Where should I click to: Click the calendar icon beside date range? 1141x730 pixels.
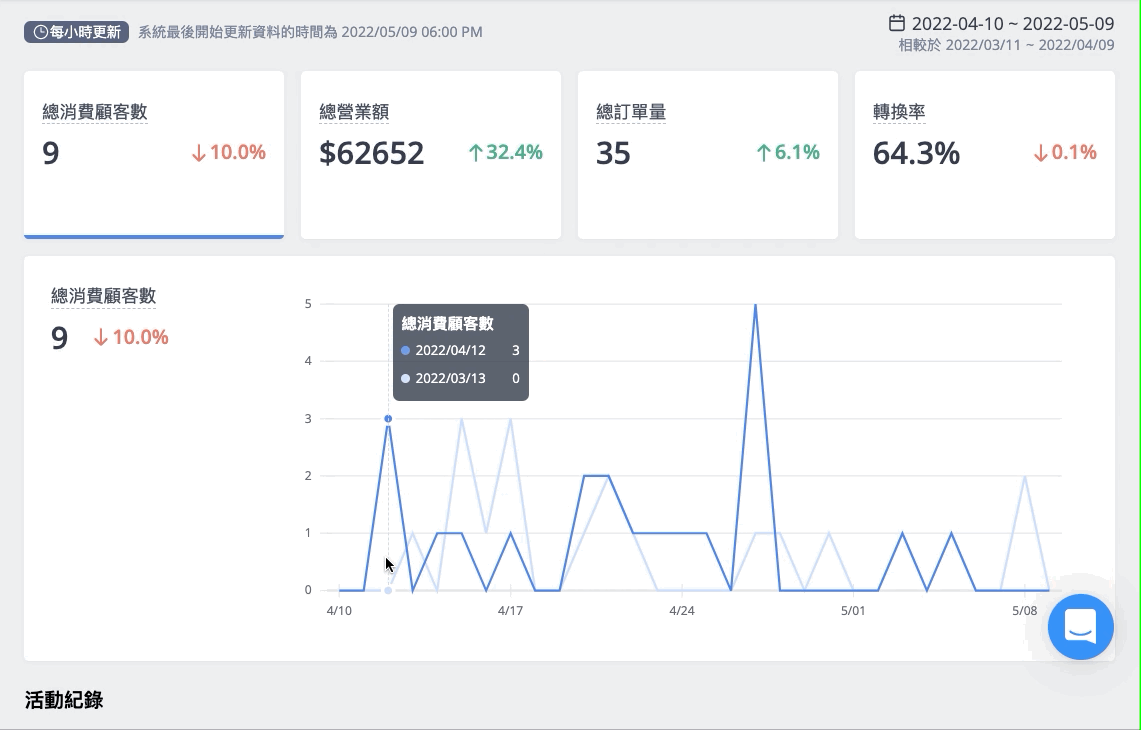tap(896, 23)
